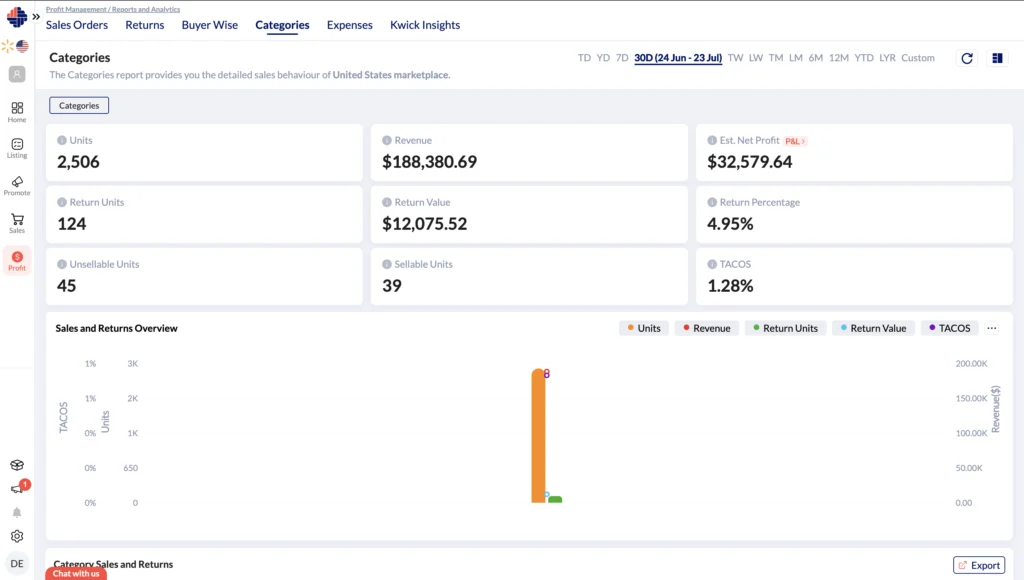Toggle TACOS series in chart legend
1024x580 pixels.
pos(949,328)
